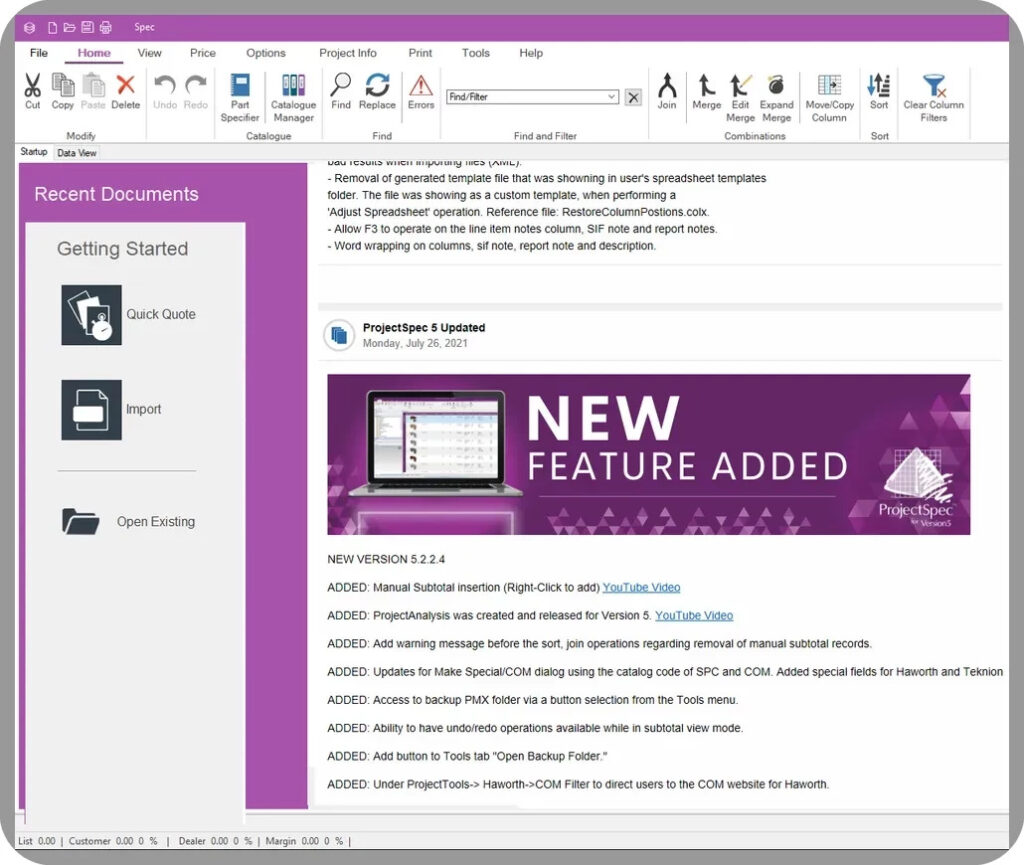The image size is (1024, 865).
Task: Open YouTube Video link for Manual Subtotal
Action: (641, 587)
